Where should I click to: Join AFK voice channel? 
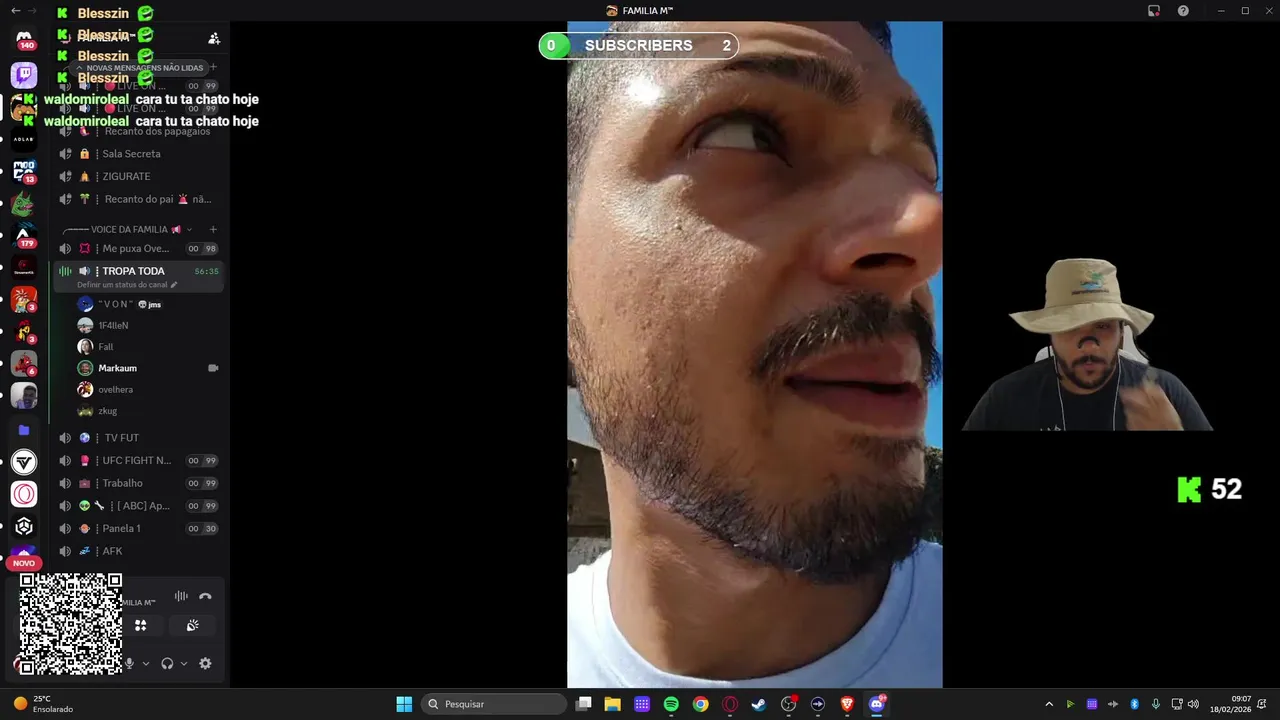pyautogui.click(x=139, y=551)
